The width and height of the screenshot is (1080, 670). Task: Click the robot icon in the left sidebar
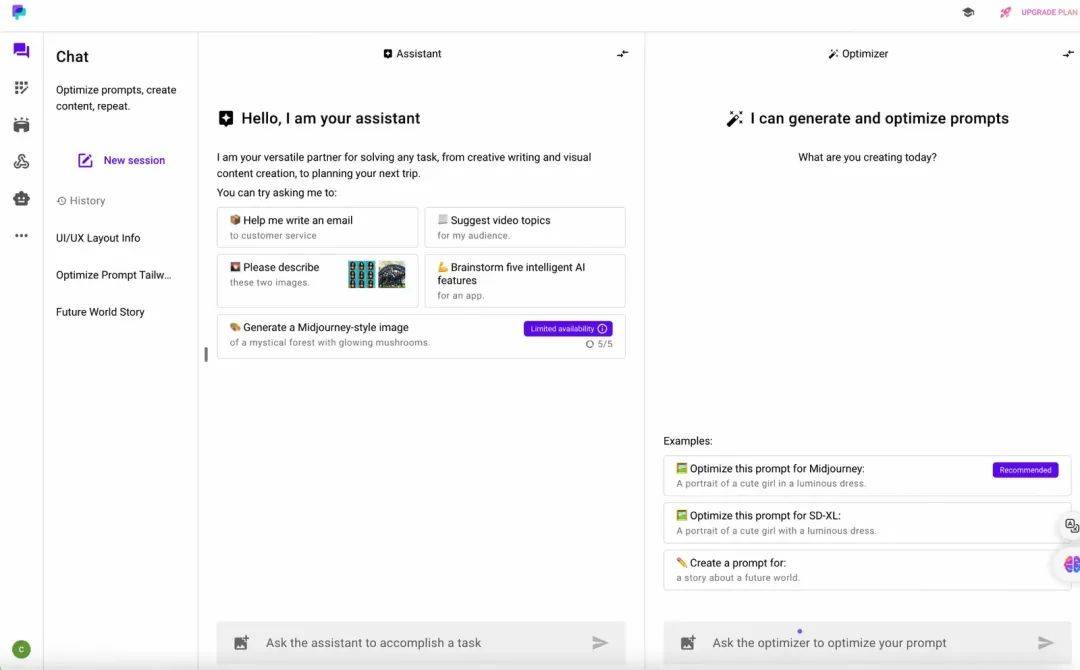[x=21, y=199]
